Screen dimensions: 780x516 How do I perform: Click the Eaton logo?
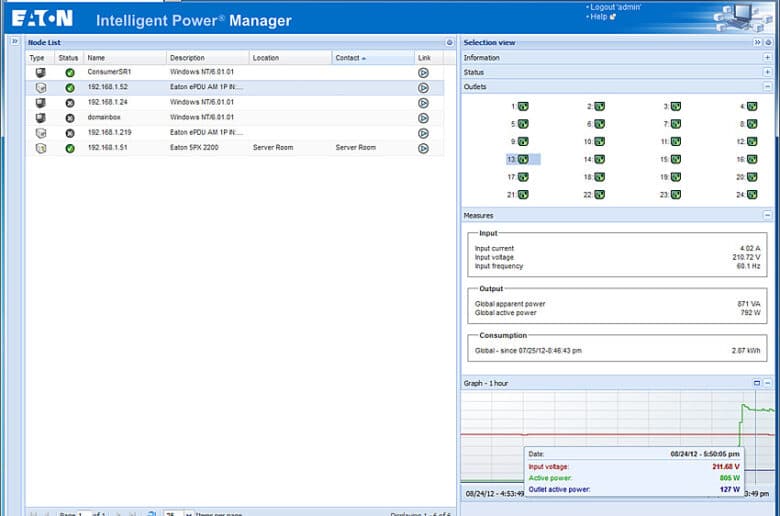42,19
